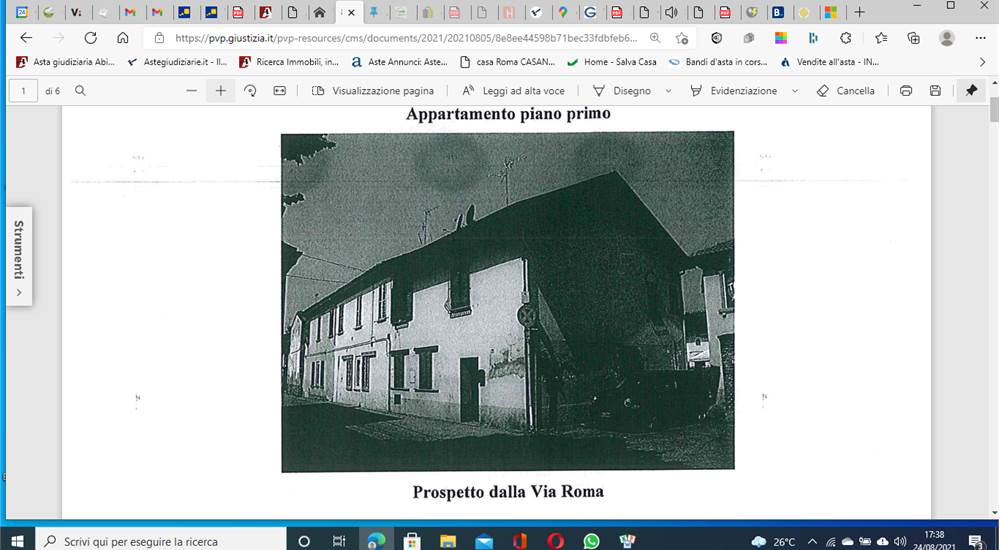Click the URL address bar

tap(406, 38)
